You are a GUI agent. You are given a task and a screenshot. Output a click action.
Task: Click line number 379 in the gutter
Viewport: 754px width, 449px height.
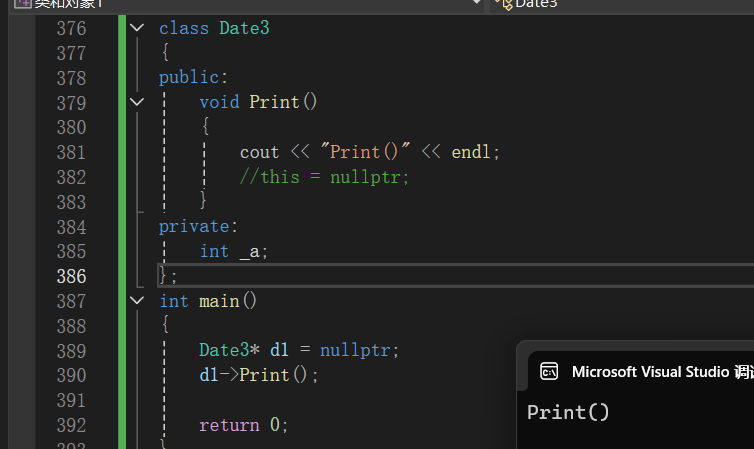point(71,103)
